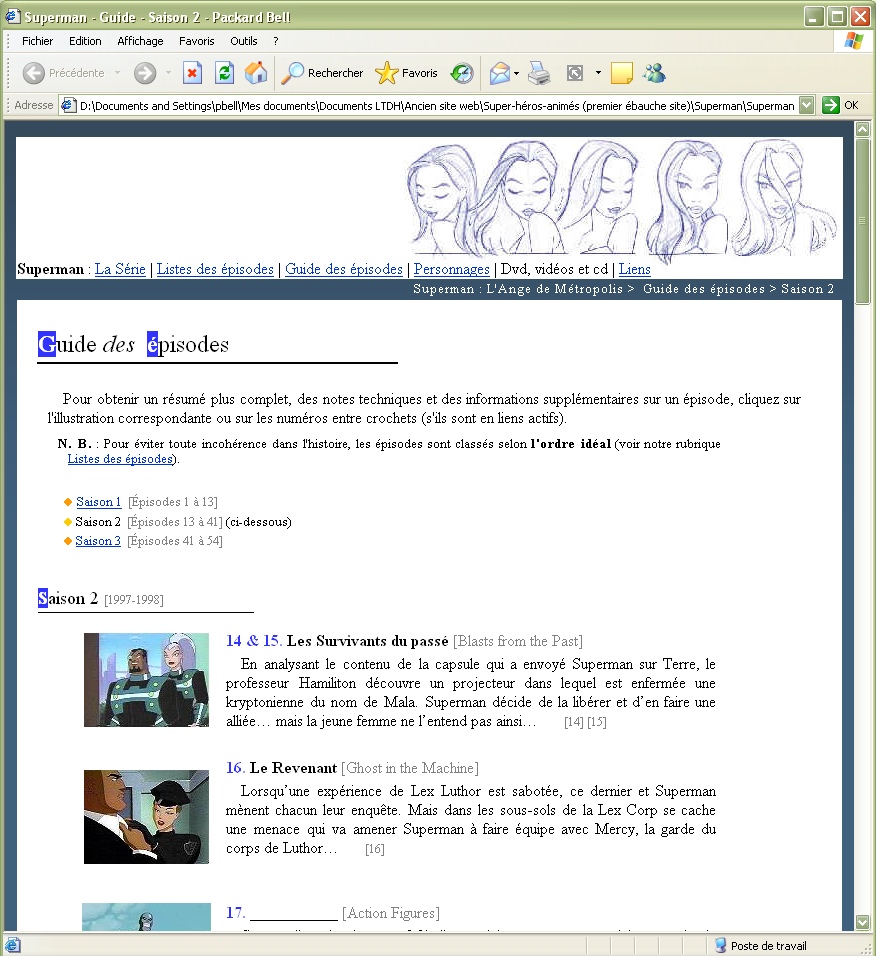Open the Listes des épisodes navigation link
This screenshot has width=876, height=956.
(x=215, y=269)
